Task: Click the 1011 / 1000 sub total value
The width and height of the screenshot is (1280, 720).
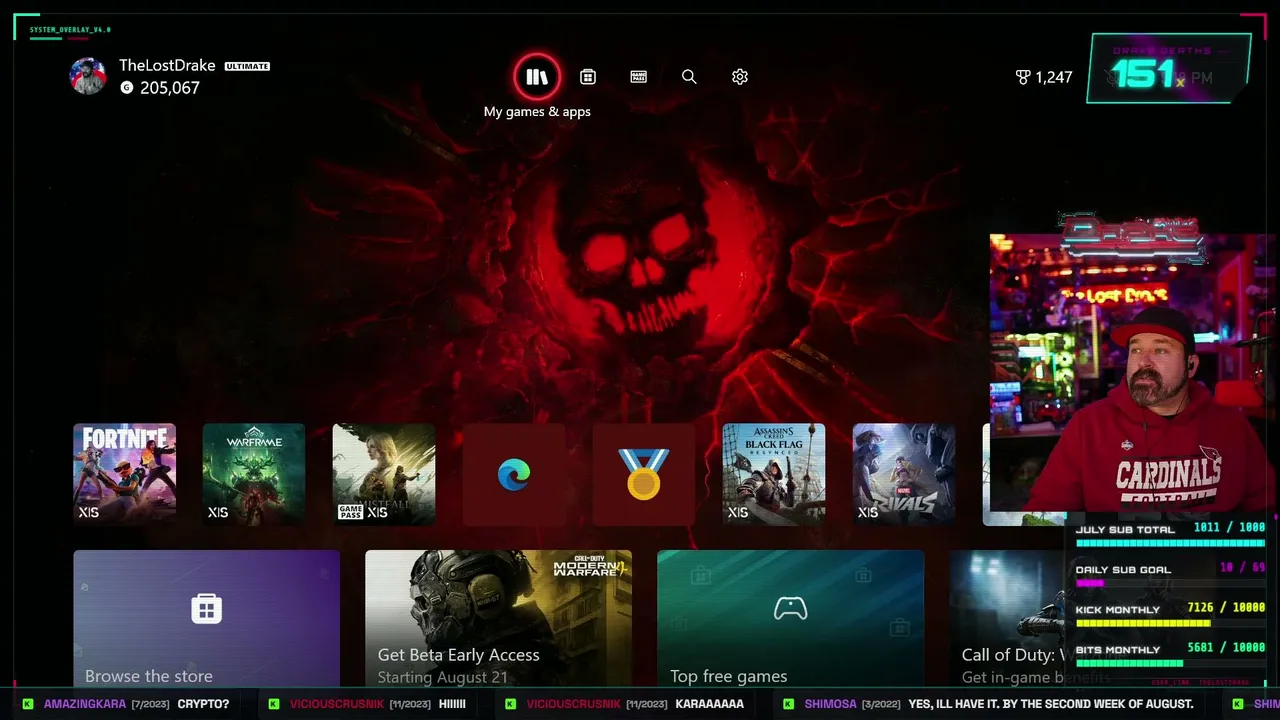Action: [1229, 528]
